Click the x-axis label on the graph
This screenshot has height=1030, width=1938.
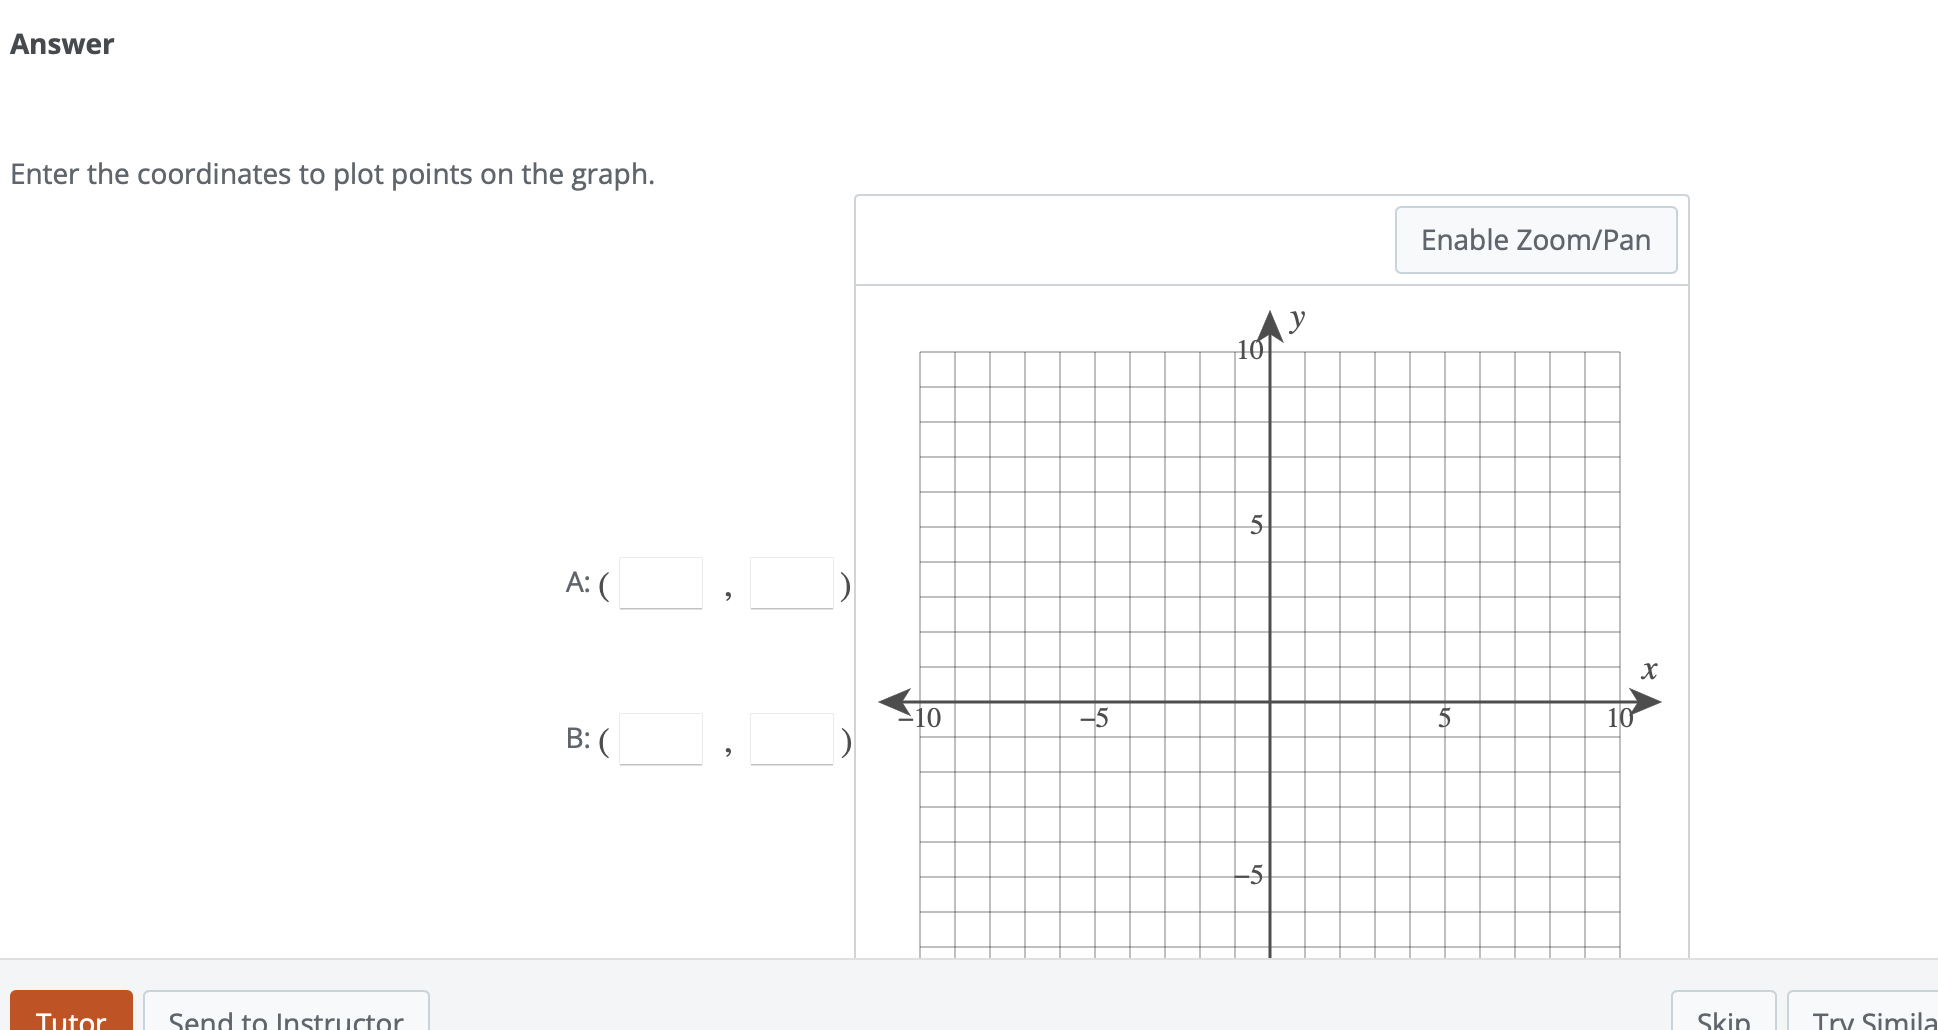pos(1648,671)
